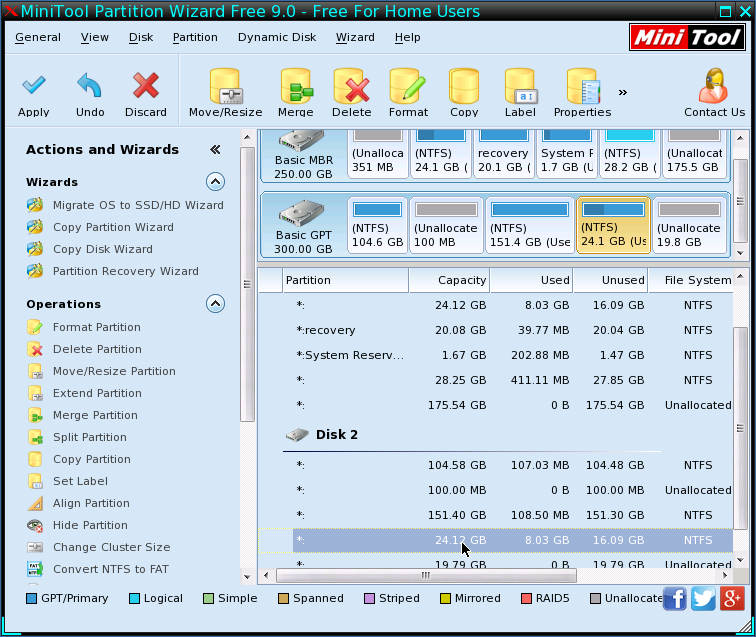This screenshot has width=756, height=637.
Task: Open the Partition menu
Action: [x=195, y=37]
